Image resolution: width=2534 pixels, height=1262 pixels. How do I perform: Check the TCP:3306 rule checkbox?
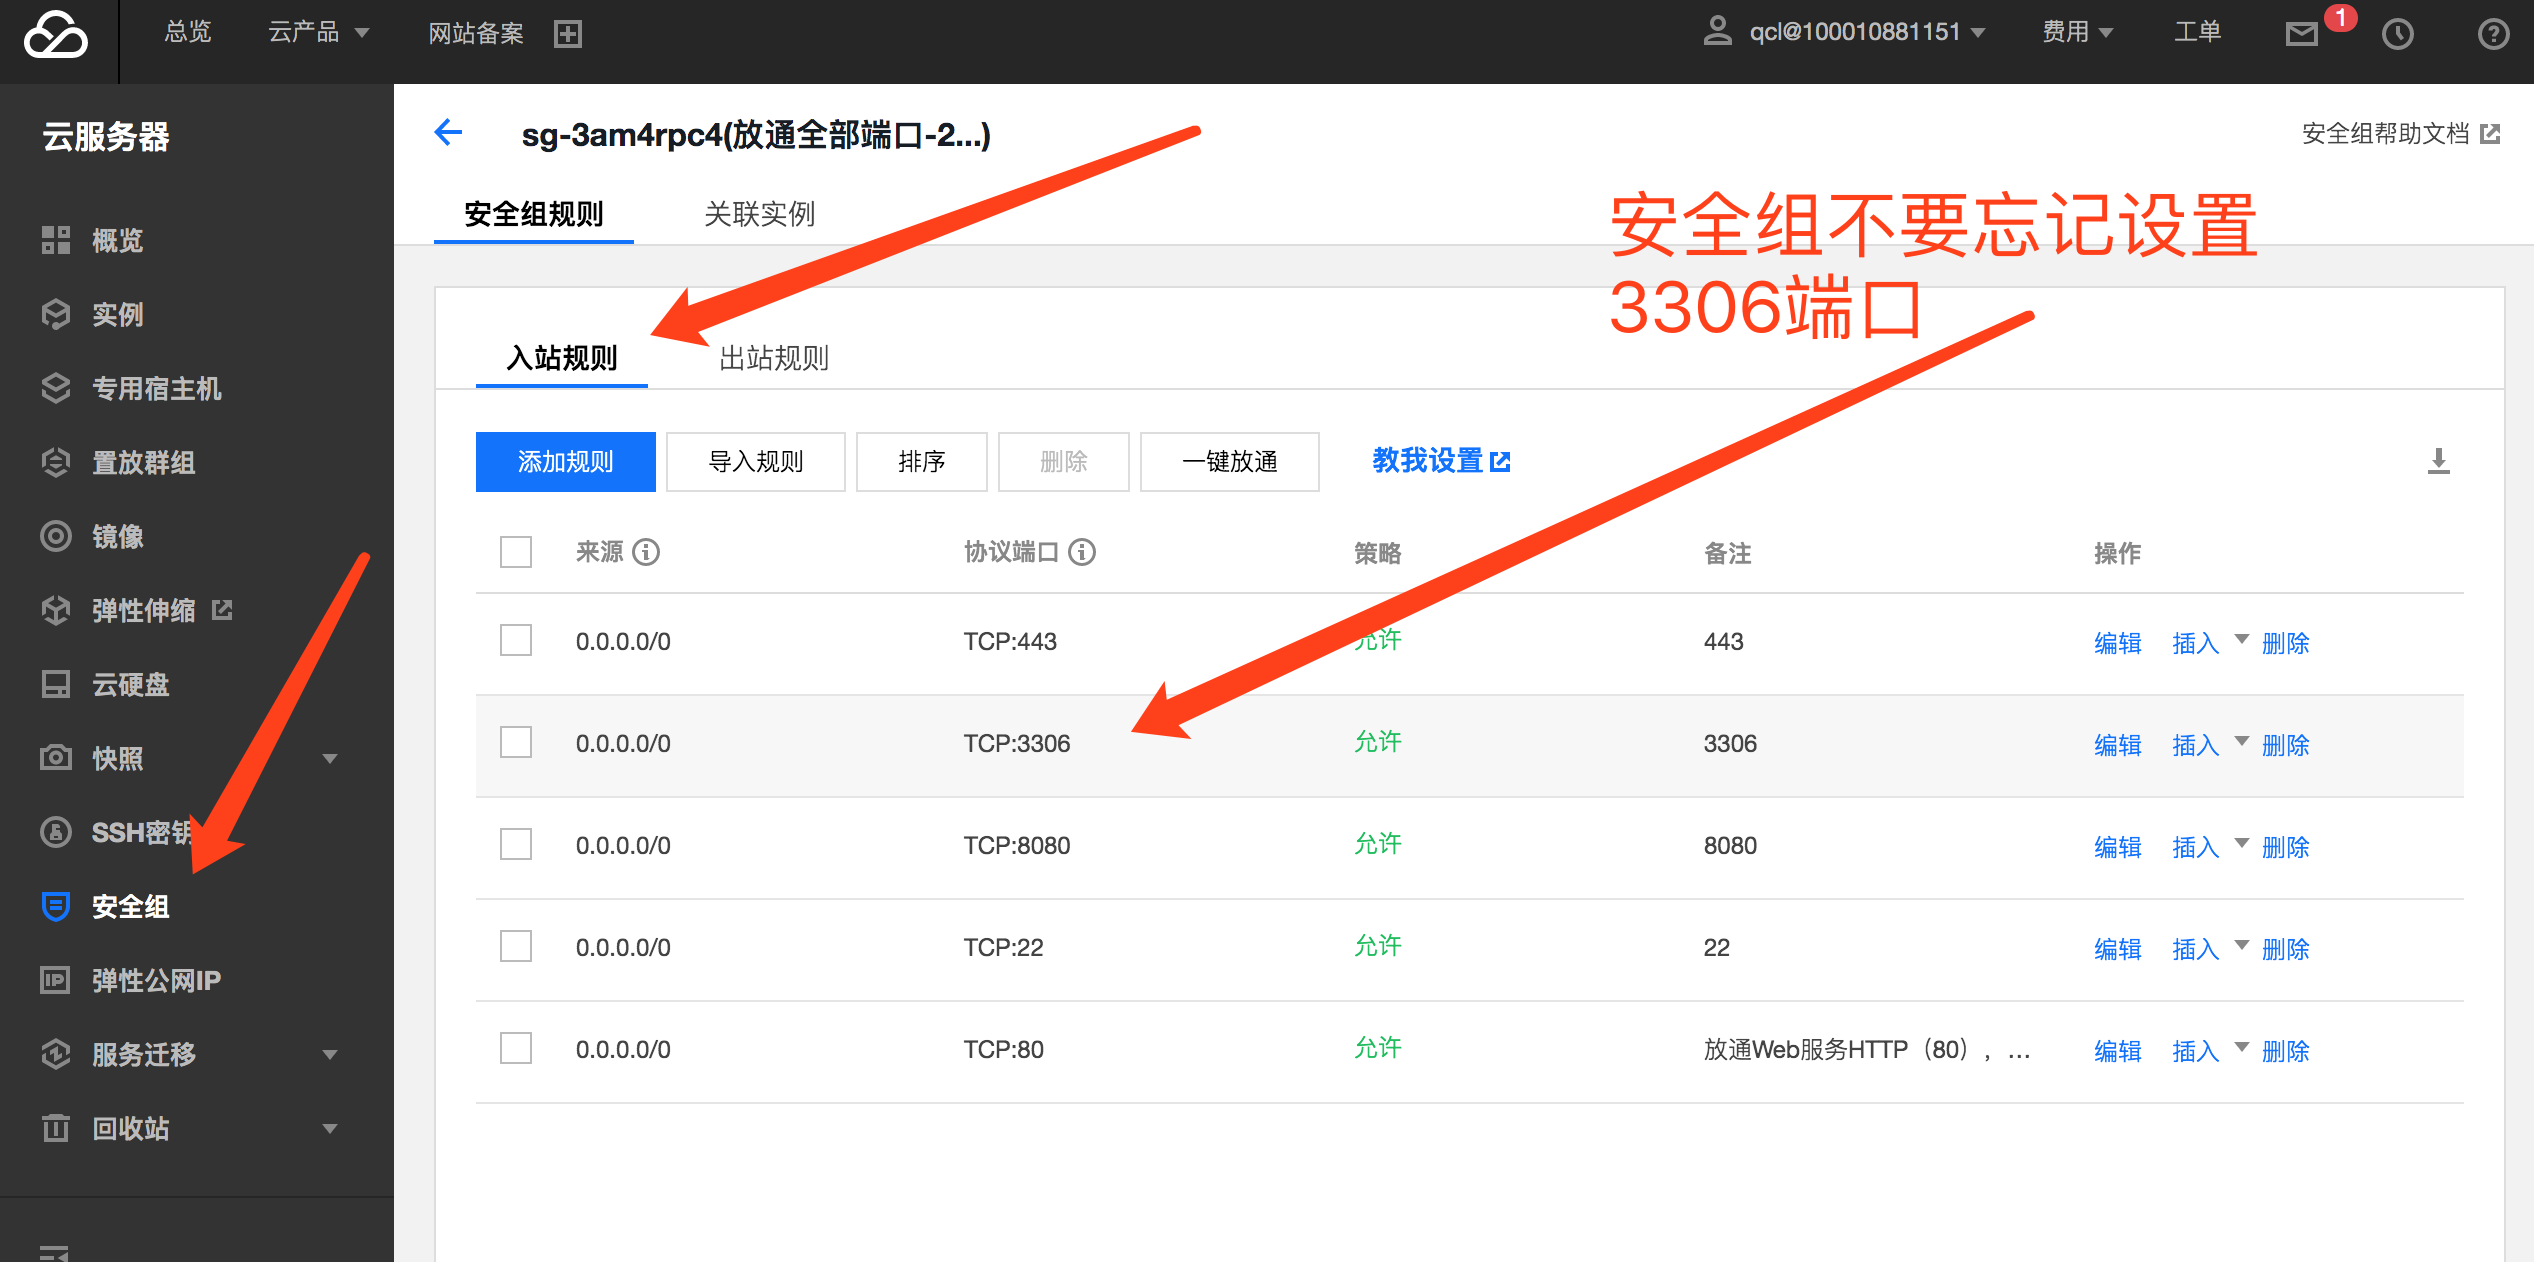click(516, 743)
